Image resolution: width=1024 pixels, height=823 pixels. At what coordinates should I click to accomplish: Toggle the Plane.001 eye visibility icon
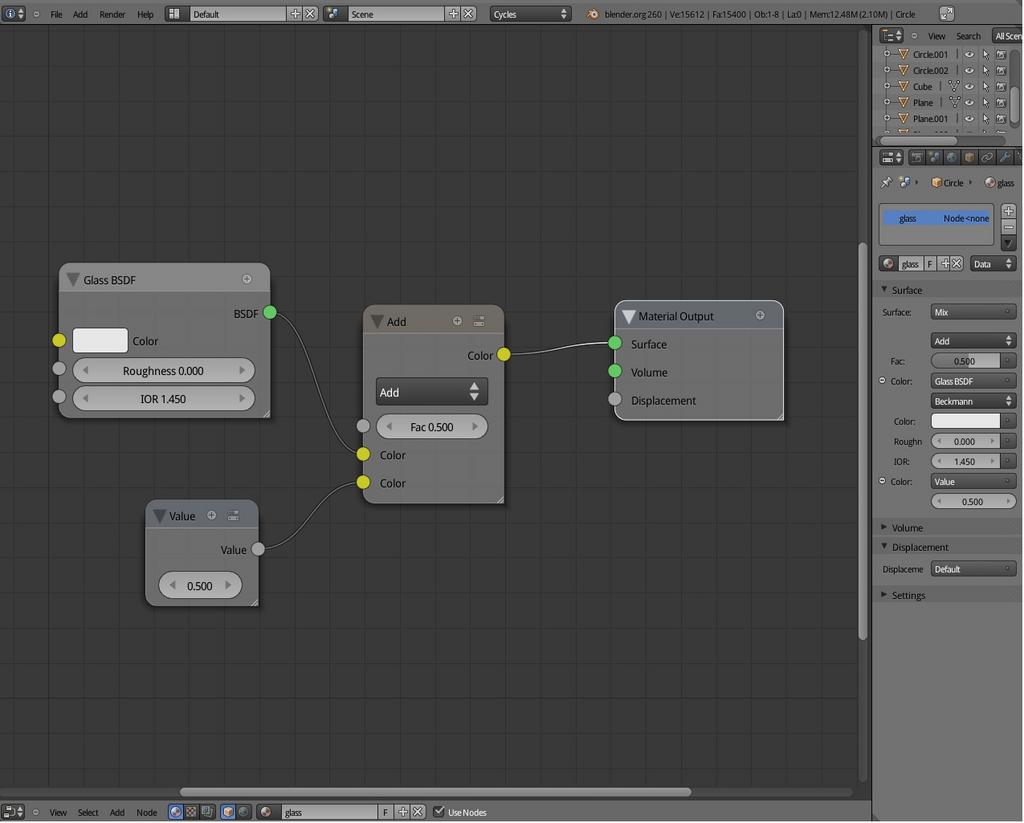(x=969, y=119)
